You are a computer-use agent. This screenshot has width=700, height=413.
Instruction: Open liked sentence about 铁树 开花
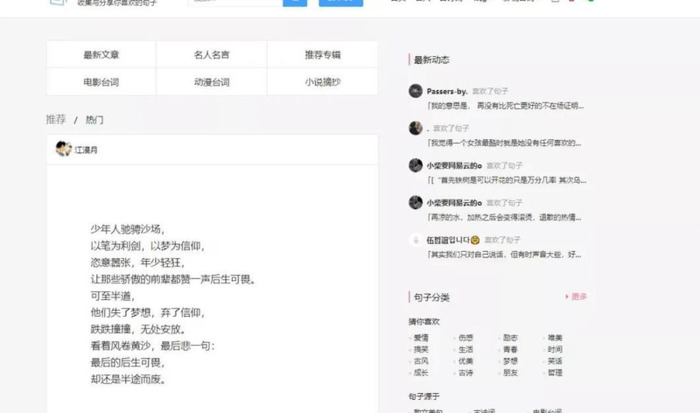[x=507, y=180]
